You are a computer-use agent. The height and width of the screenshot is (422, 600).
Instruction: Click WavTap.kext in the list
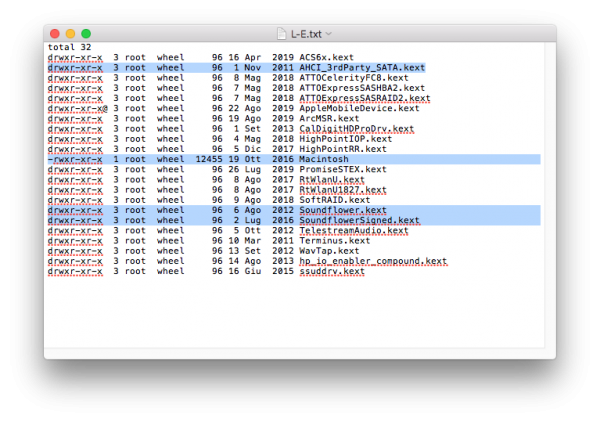click(329, 251)
